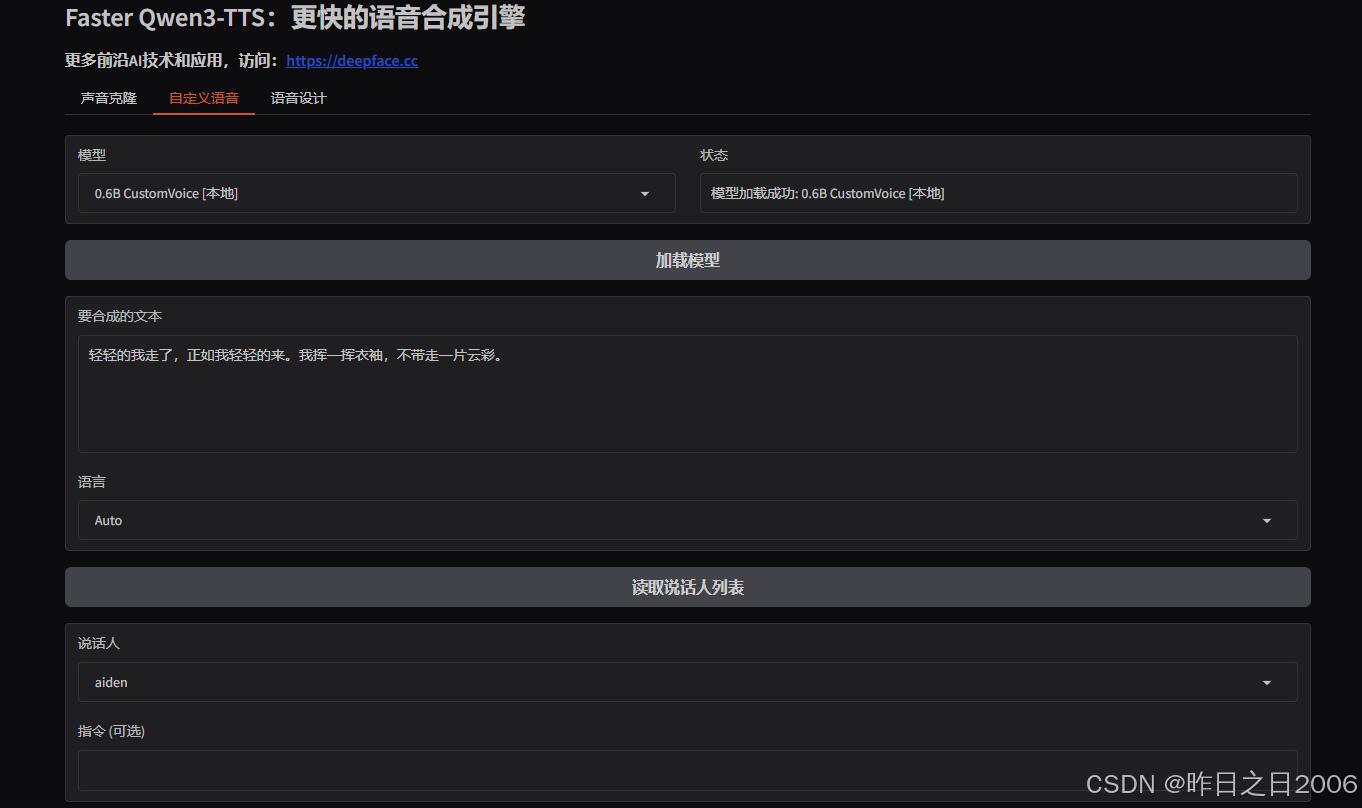Click the 模型 dropdown arrow icon
The height and width of the screenshot is (808, 1362).
(645, 194)
